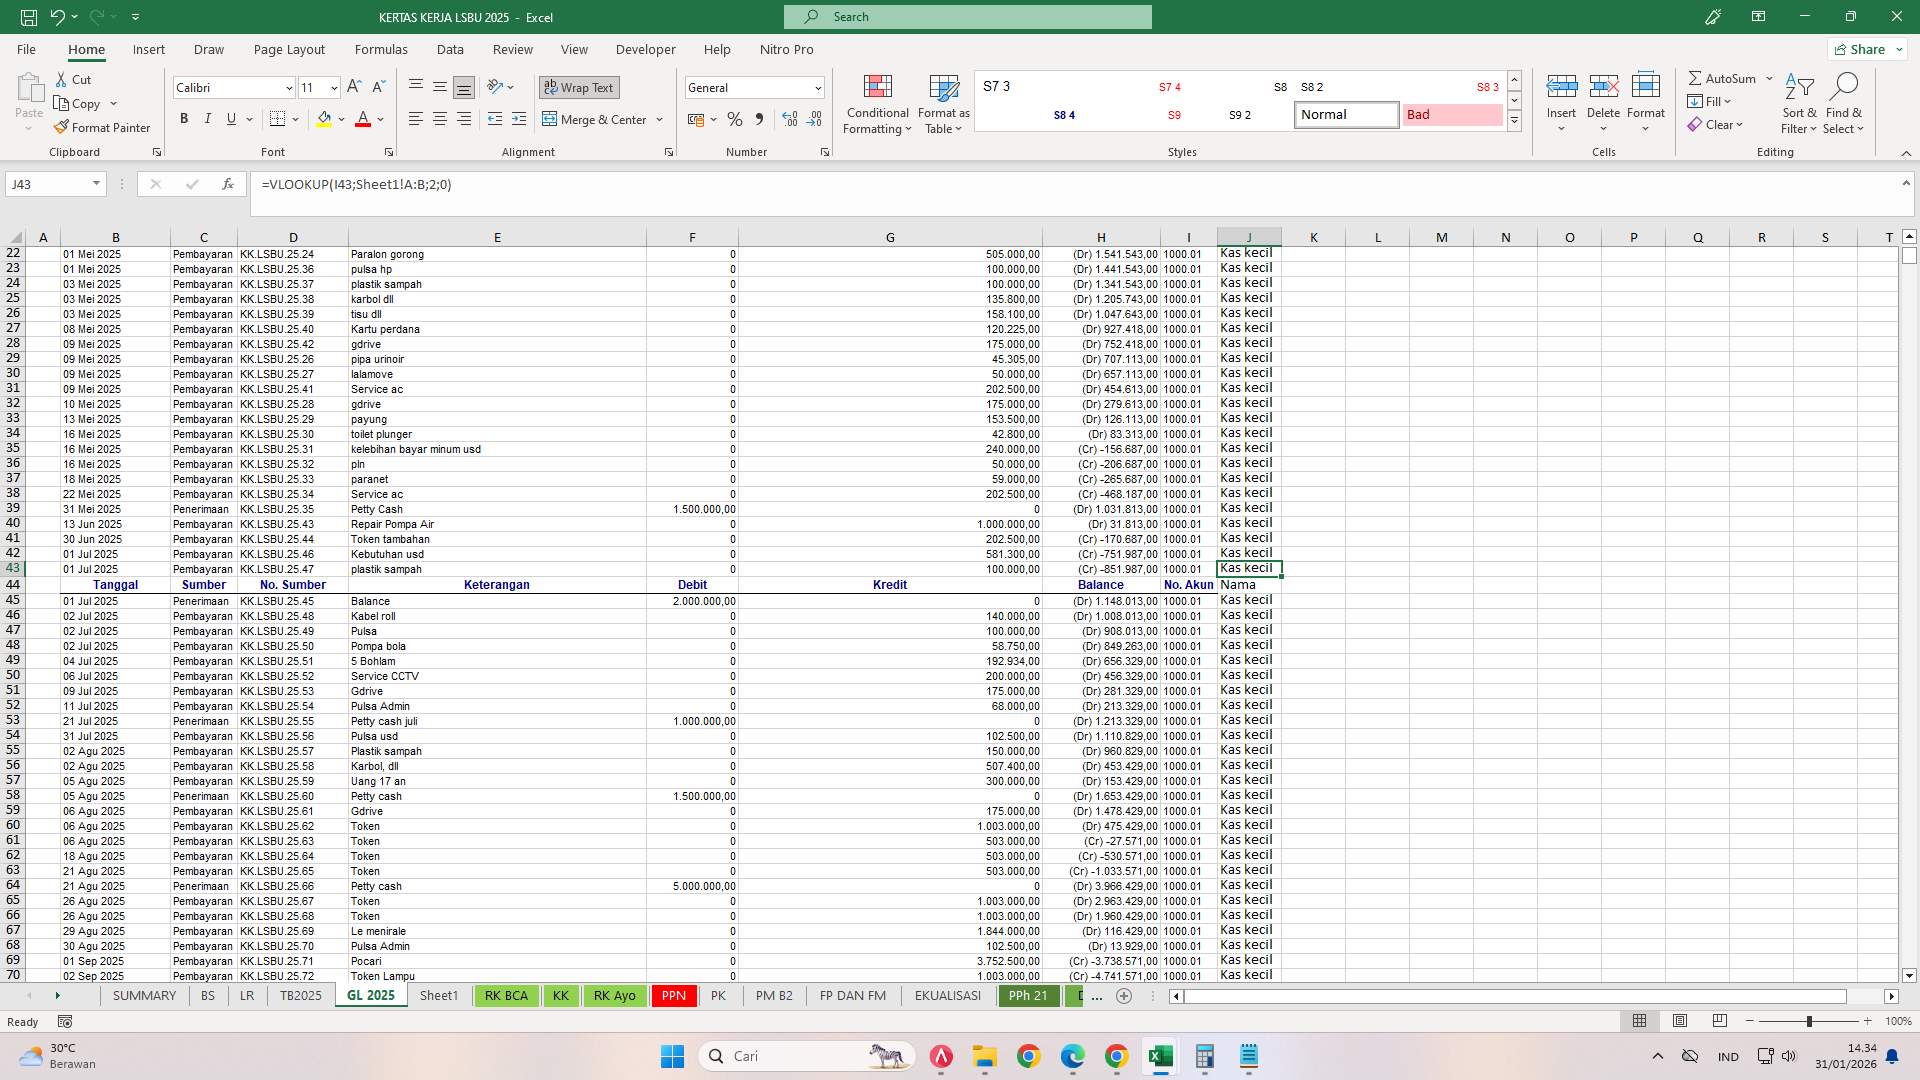Expand the Fill Color dropdown arrow

pyautogui.click(x=340, y=119)
